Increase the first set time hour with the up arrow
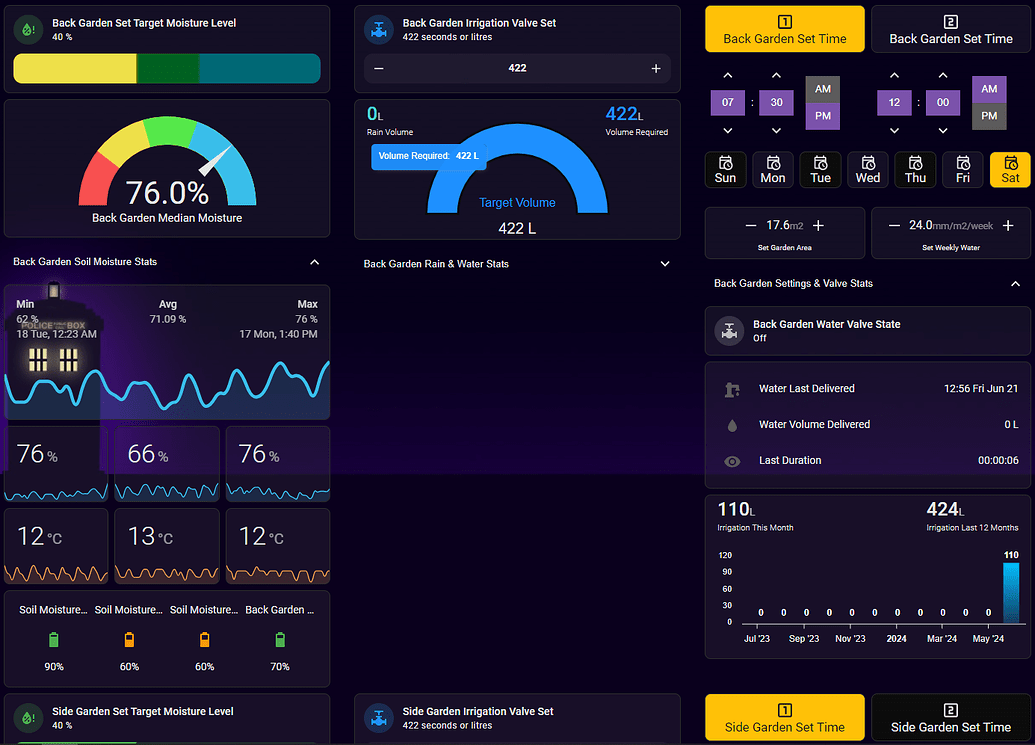The image size is (1035, 745). [727, 75]
